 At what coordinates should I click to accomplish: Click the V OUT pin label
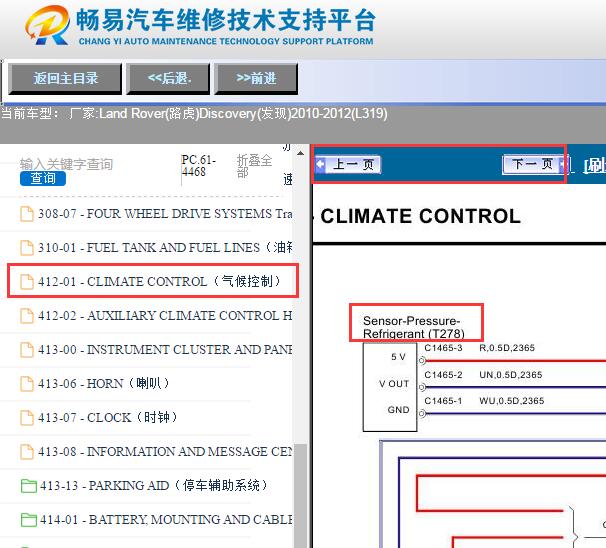click(x=394, y=384)
